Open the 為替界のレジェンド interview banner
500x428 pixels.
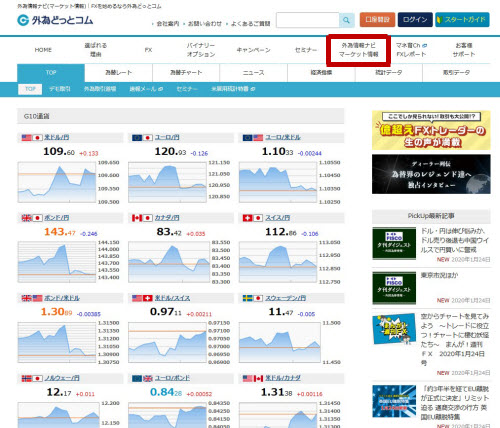click(431, 174)
